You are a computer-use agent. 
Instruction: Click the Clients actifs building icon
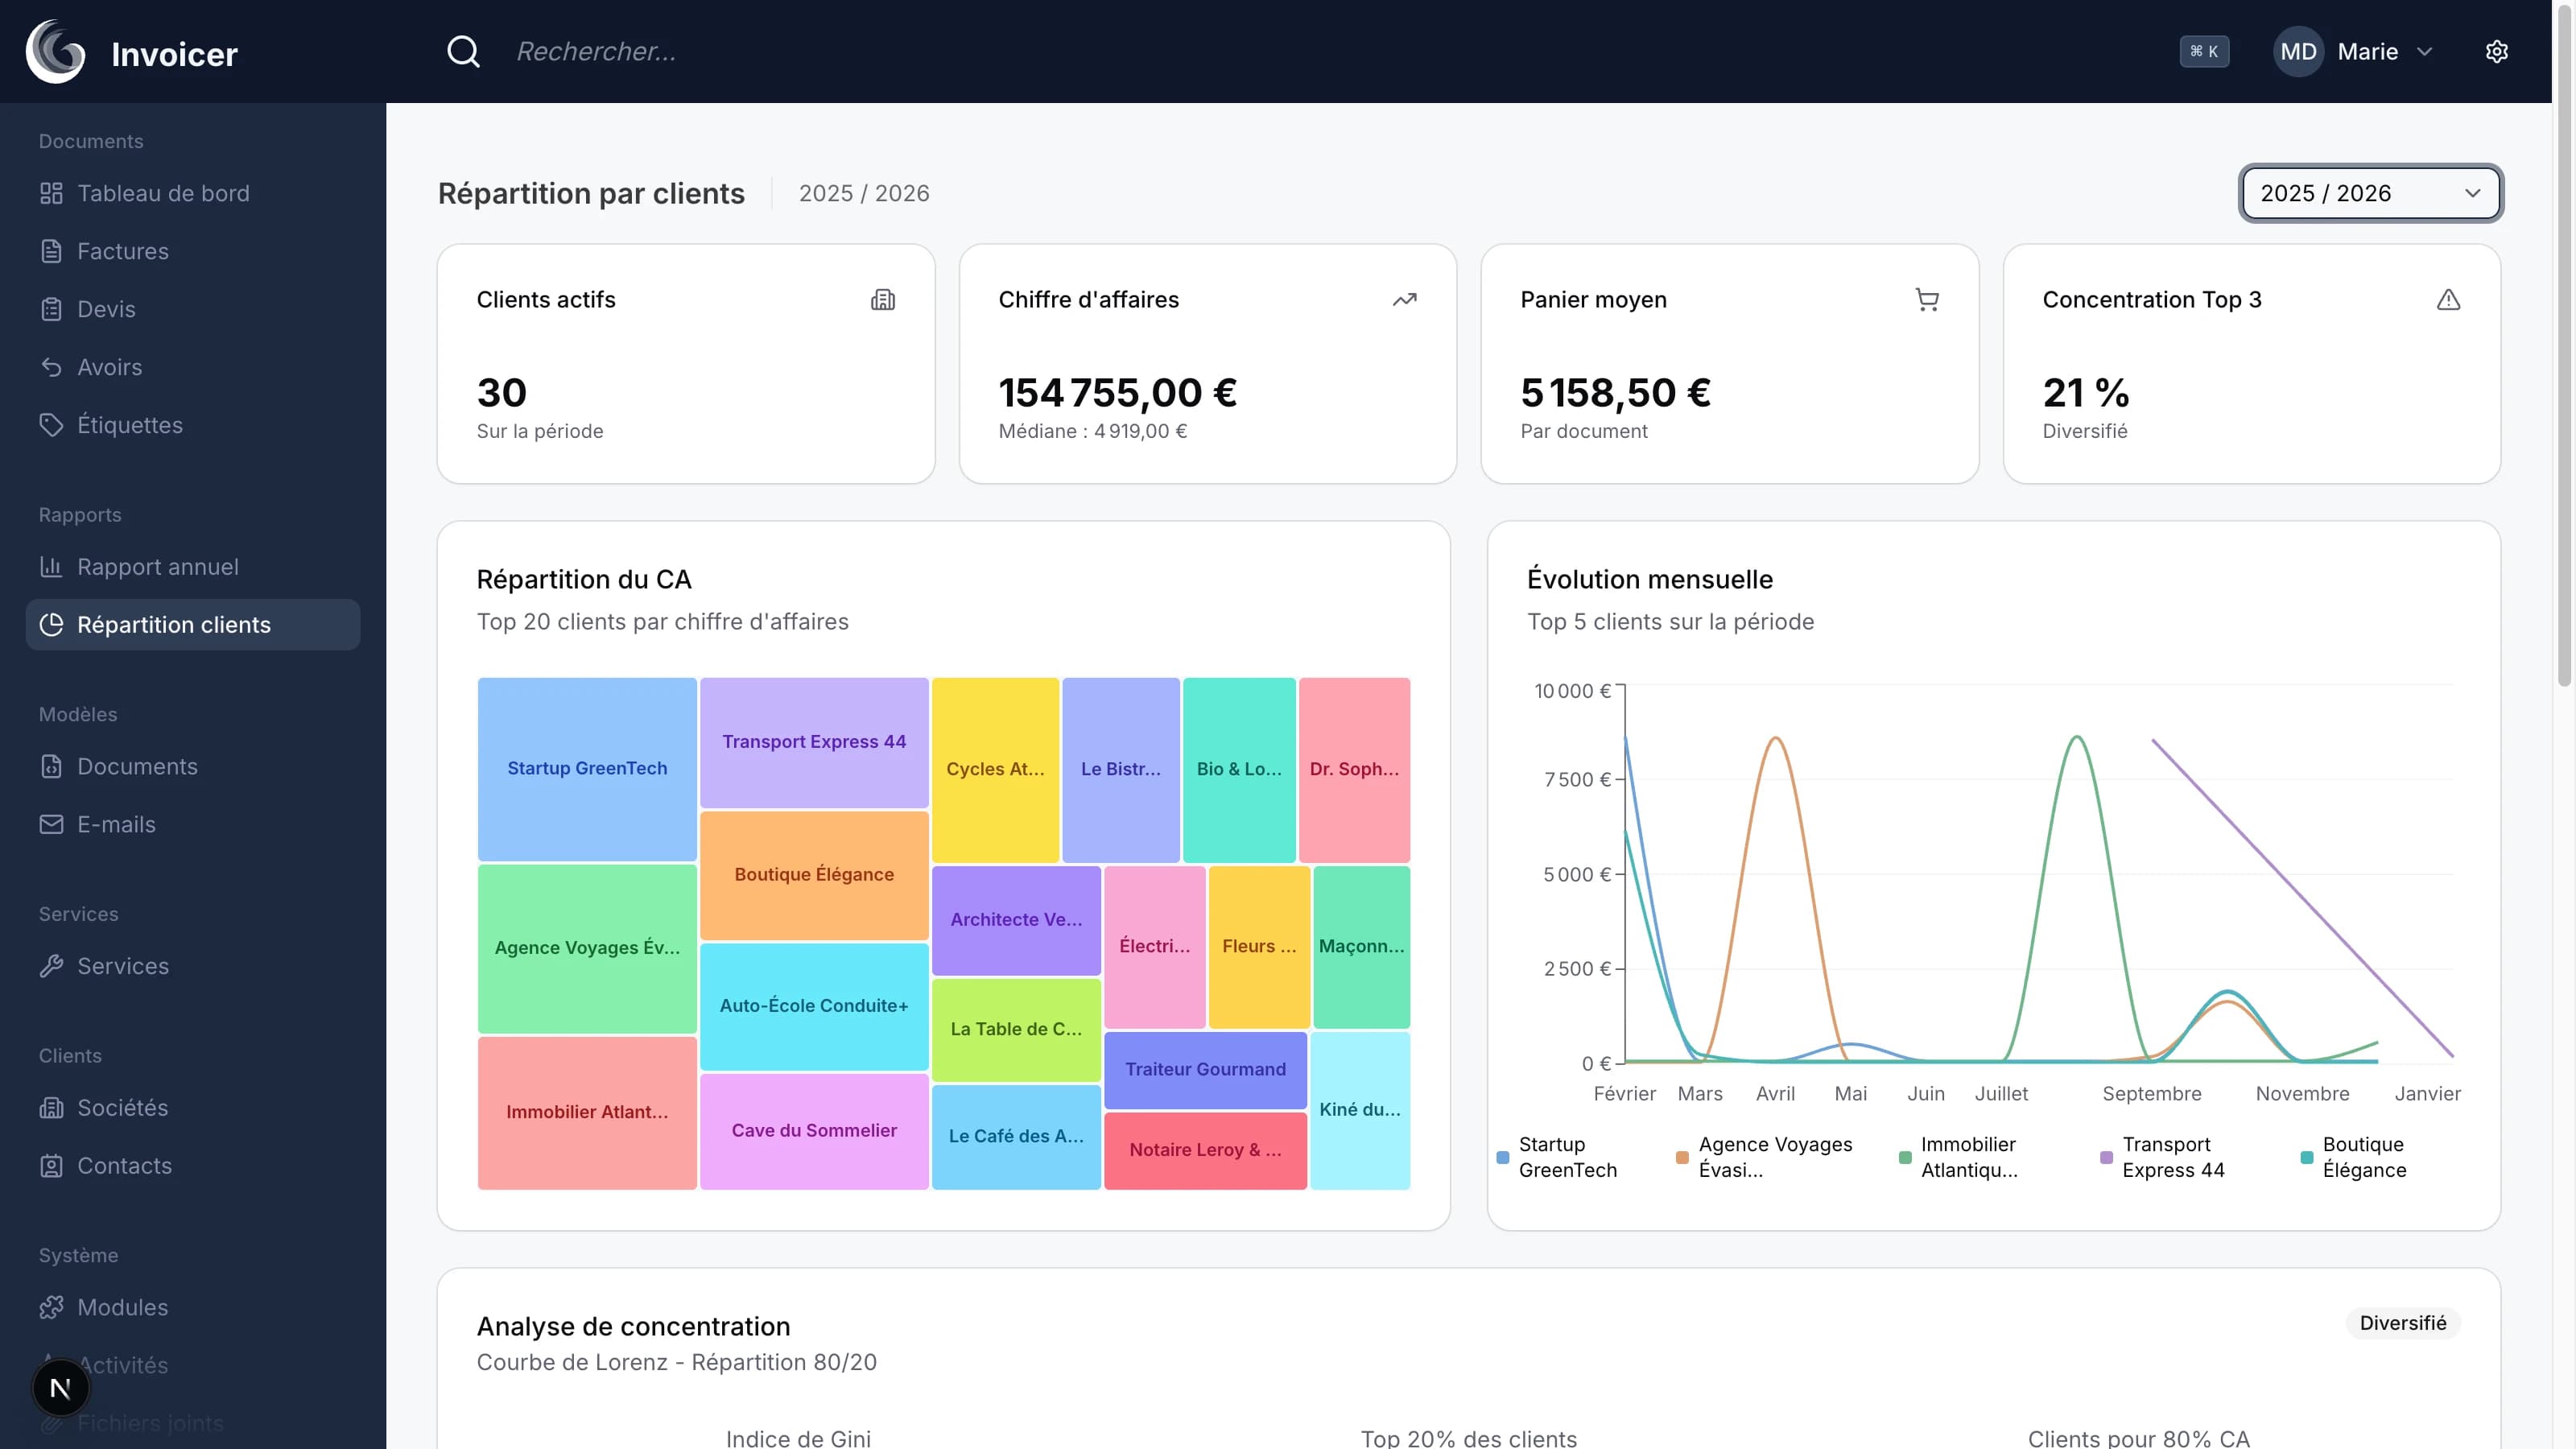[x=882, y=300]
